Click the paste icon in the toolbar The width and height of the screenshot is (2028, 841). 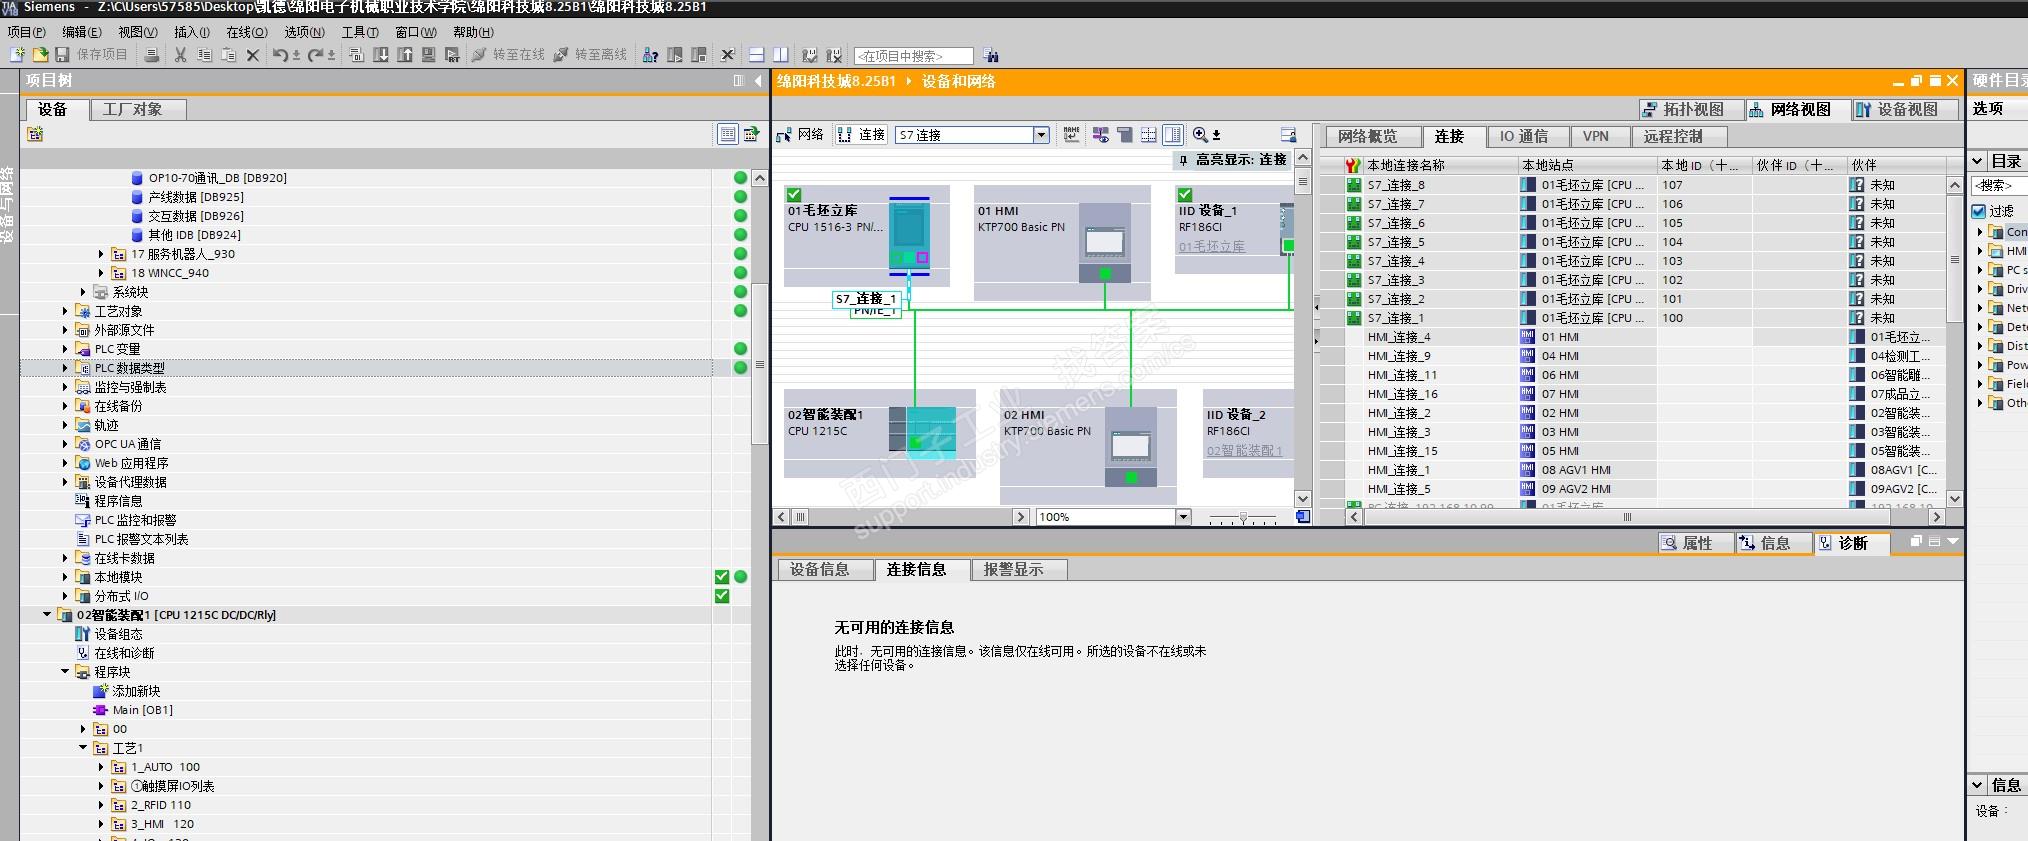click(228, 55)
